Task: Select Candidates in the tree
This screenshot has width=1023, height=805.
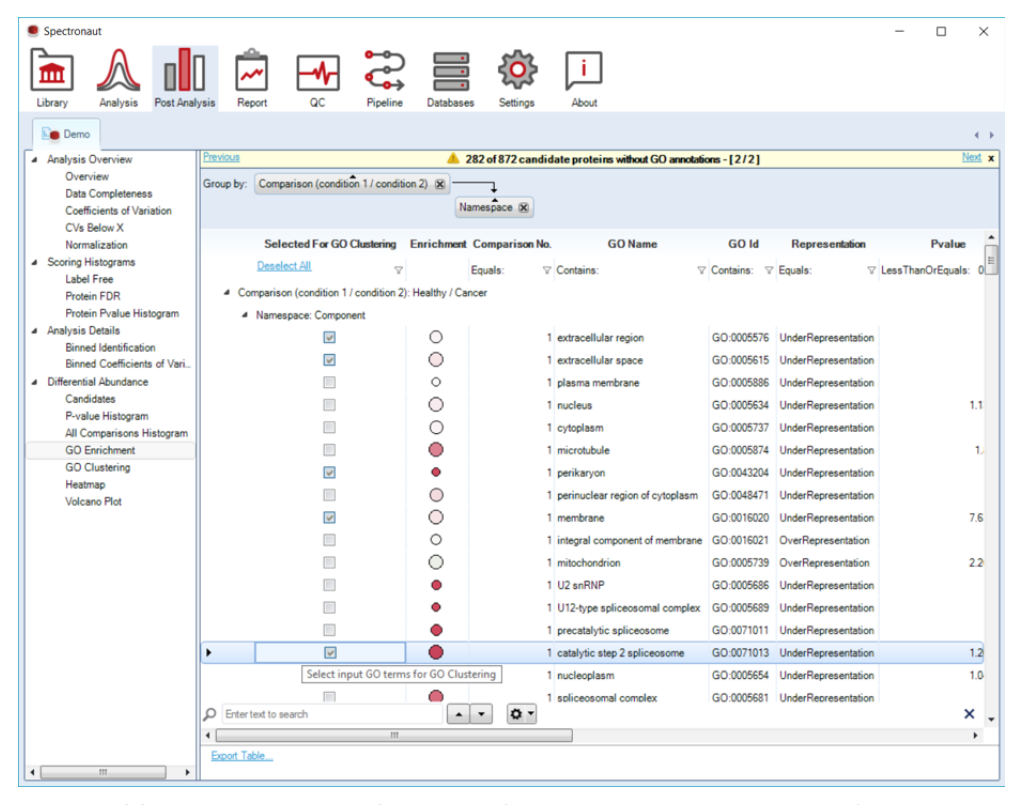Action: pyautogui.click(x=90, y=399)
